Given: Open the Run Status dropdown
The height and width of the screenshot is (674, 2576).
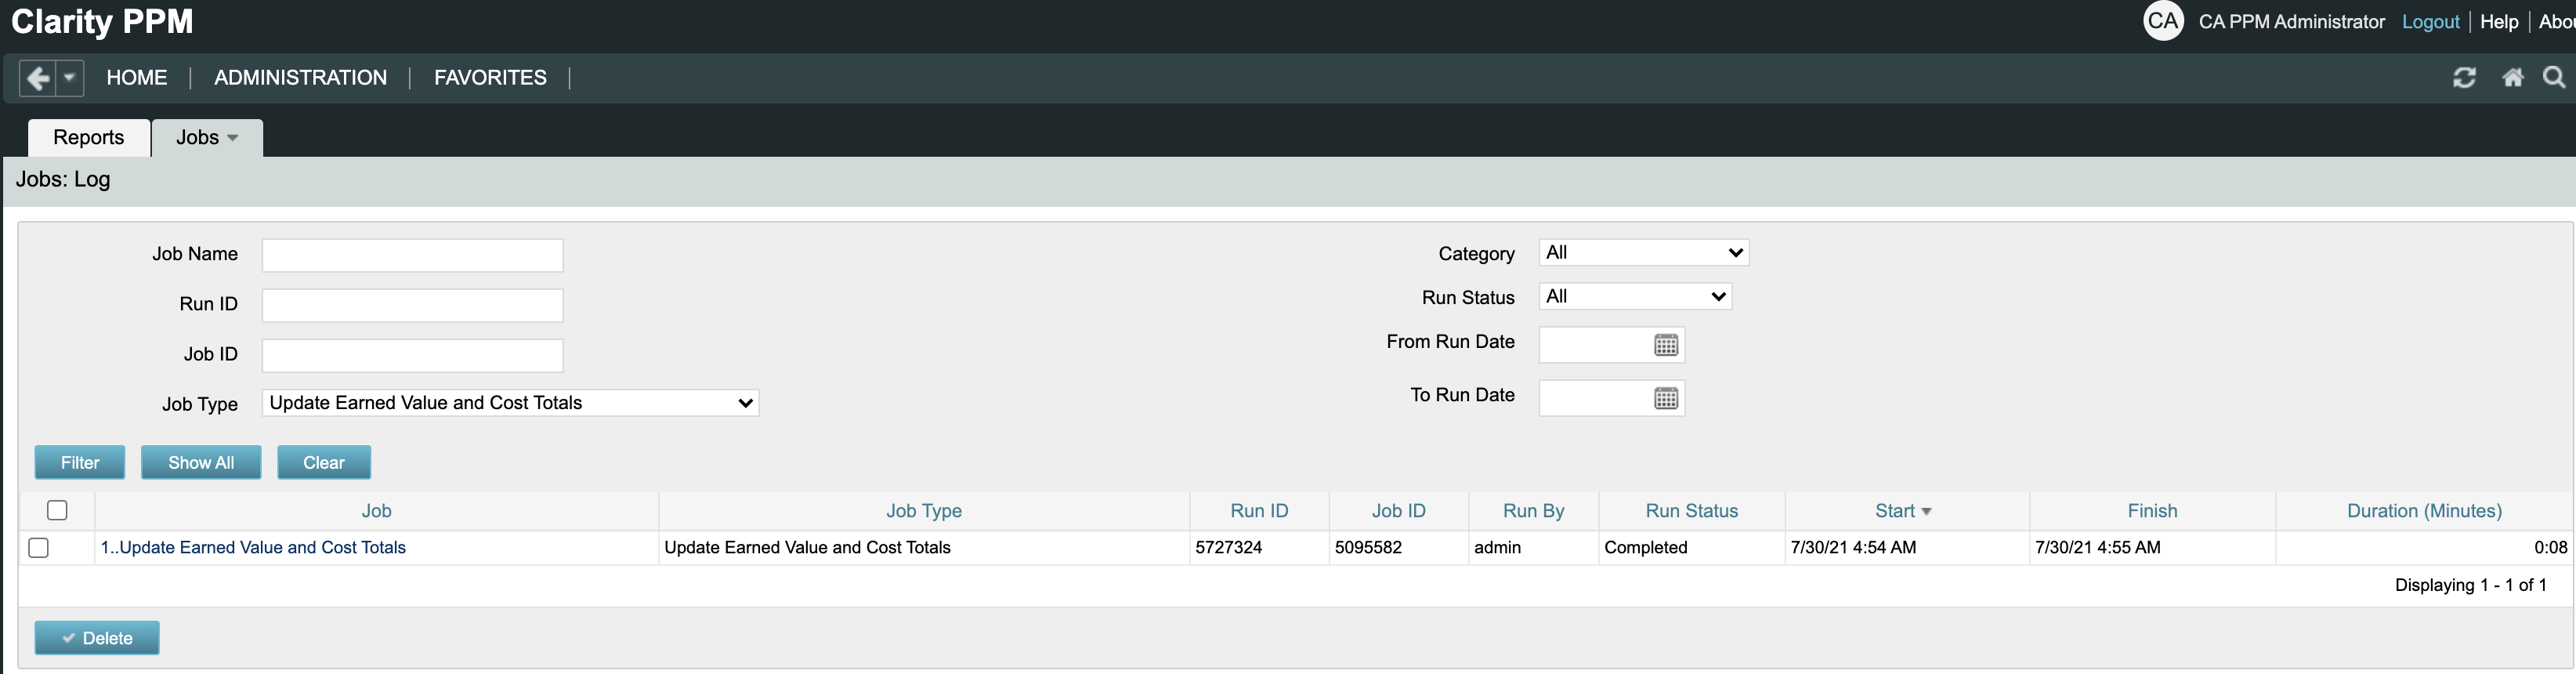Looking at the screenshot, I should coord(1634,297).
